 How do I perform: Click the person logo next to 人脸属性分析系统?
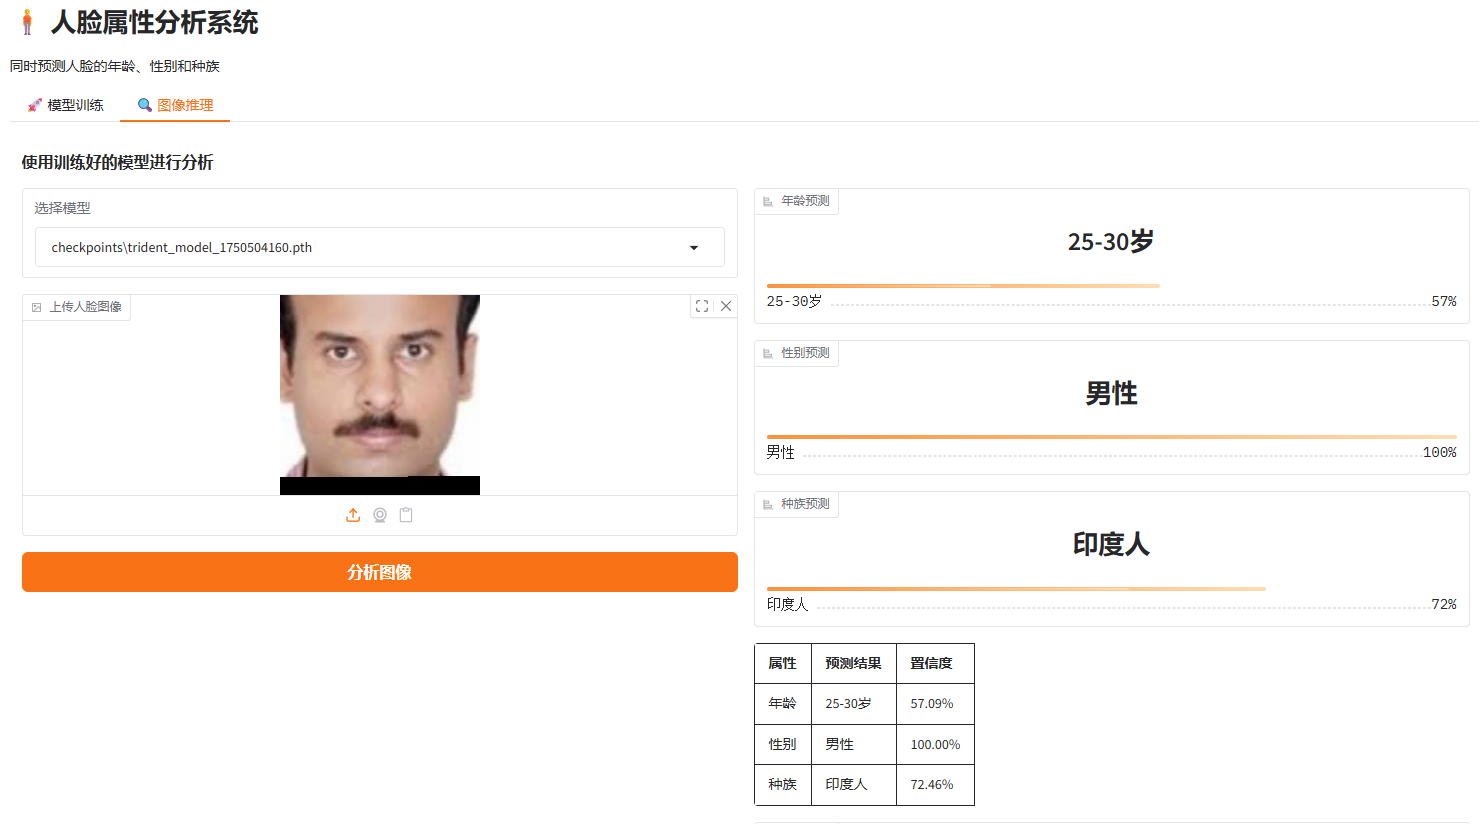pyautogui.click(x=27, y=21)
